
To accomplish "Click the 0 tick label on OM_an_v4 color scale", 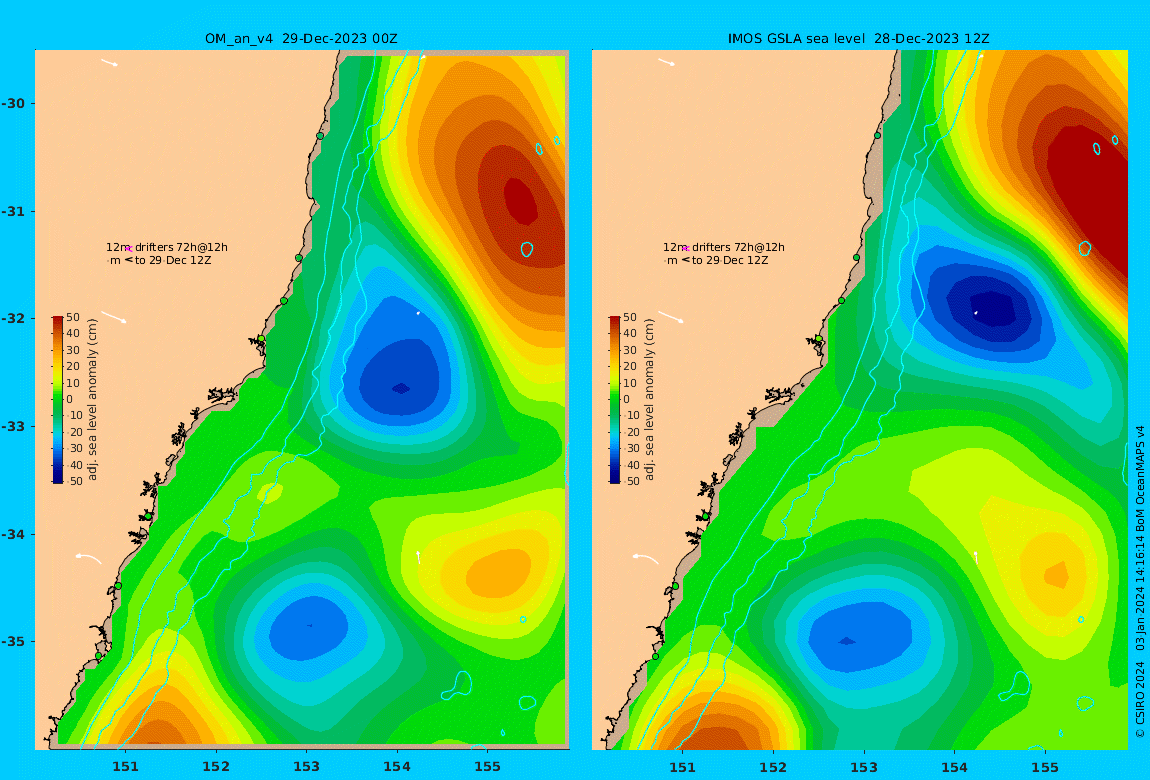I will (x=70, y=399).
